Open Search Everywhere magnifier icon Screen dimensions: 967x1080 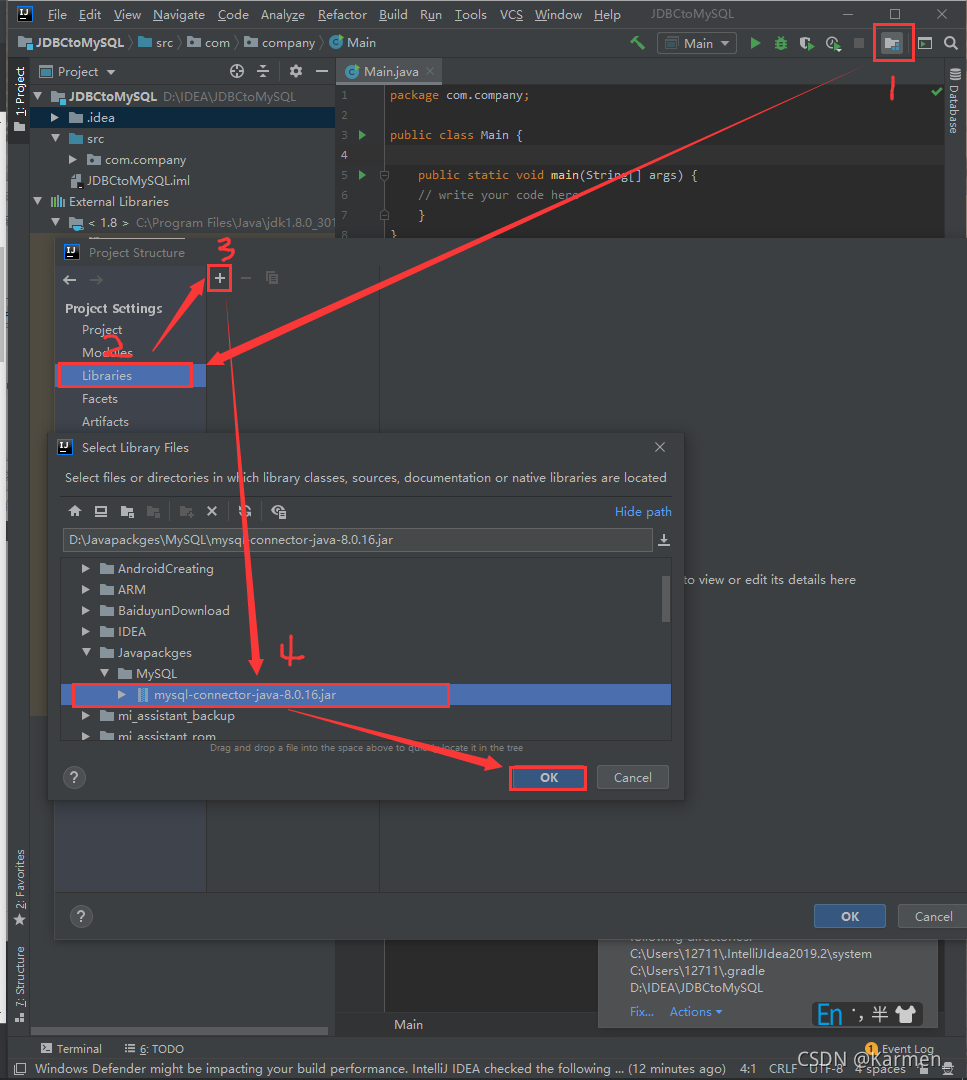tap(950, 43)
